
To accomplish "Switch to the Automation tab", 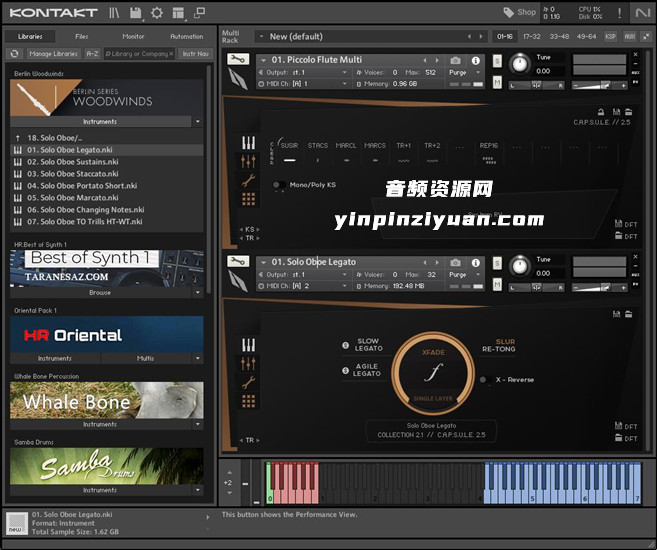I will (x=186, y=36).
